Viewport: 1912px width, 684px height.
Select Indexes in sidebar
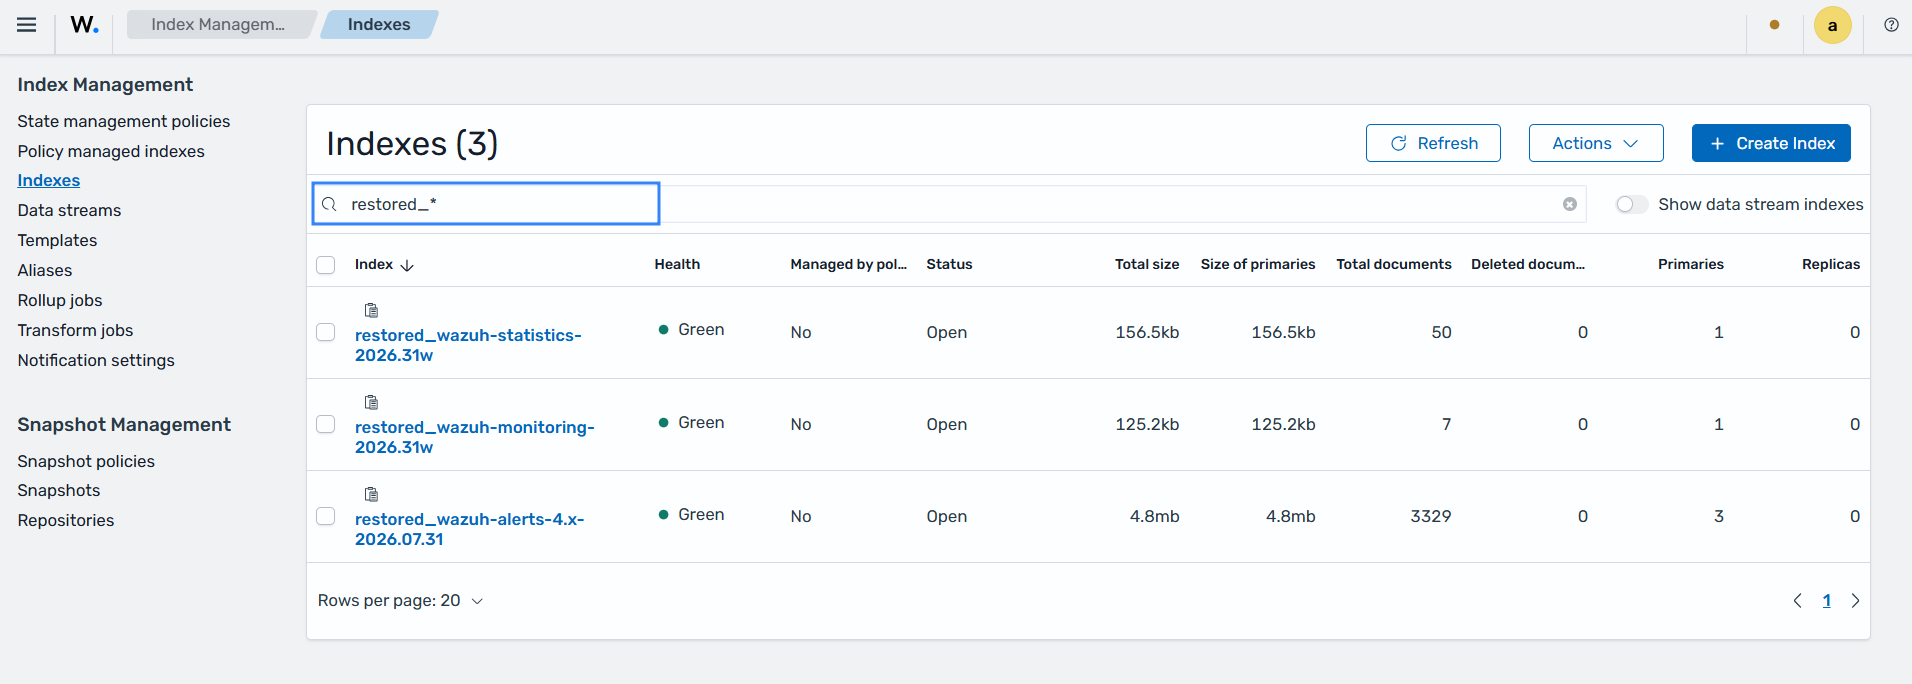49,180
